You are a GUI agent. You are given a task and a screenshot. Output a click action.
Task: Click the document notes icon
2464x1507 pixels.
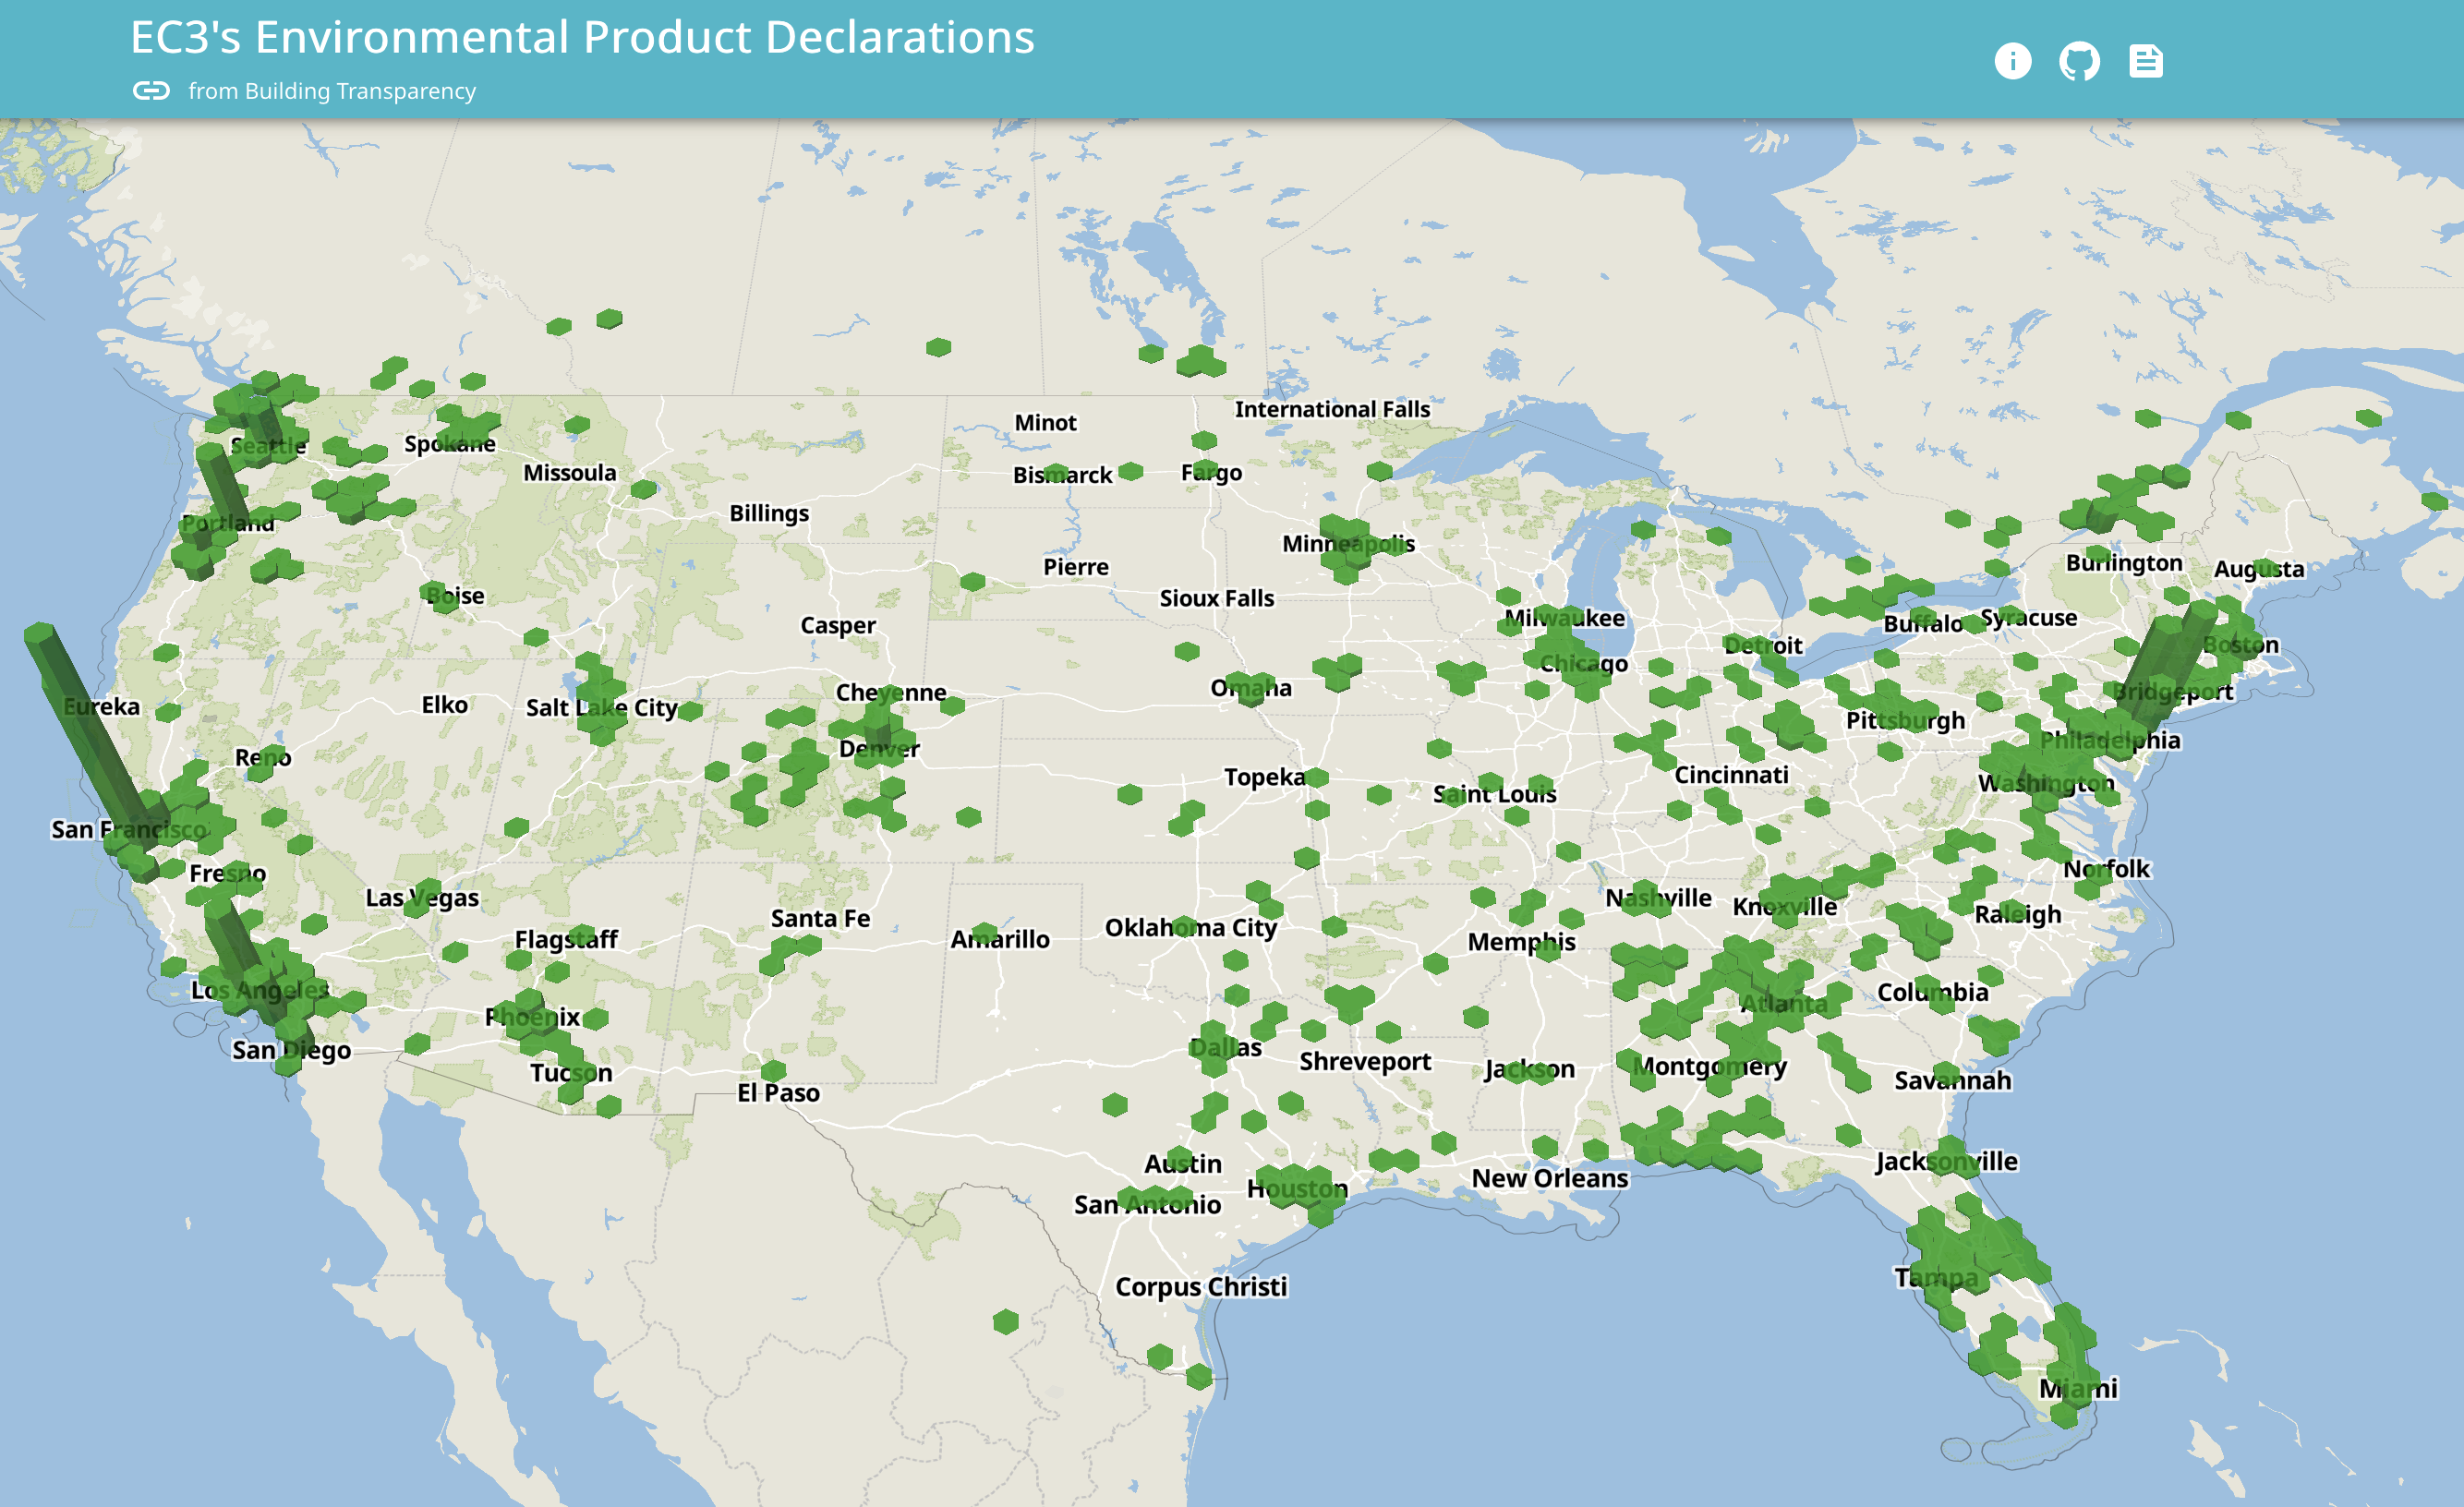(x=2145, y=61)
